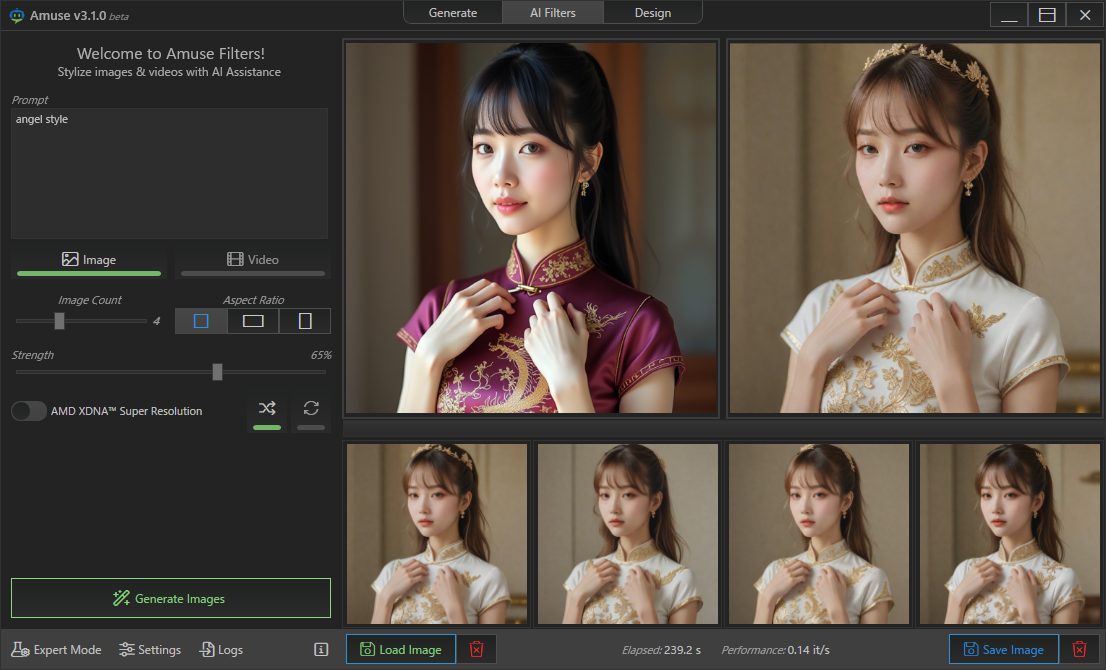Select portrait aspect ratio
This screenshot has width=1106, height=670.
(305, 321)
